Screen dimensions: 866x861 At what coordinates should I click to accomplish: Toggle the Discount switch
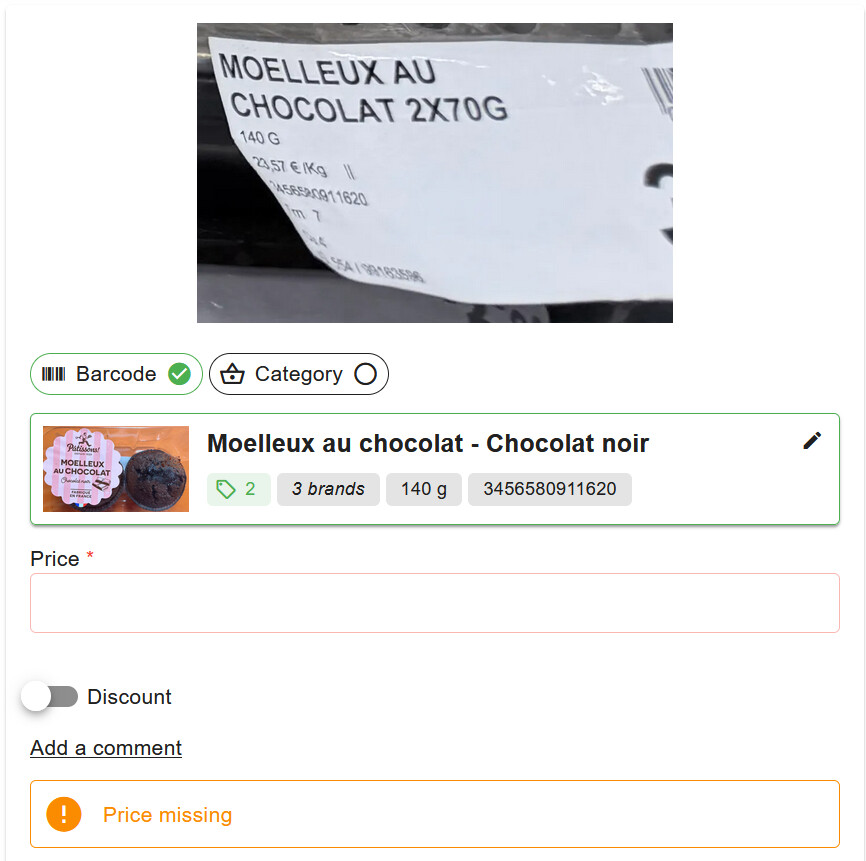click(x=50, y=696)
